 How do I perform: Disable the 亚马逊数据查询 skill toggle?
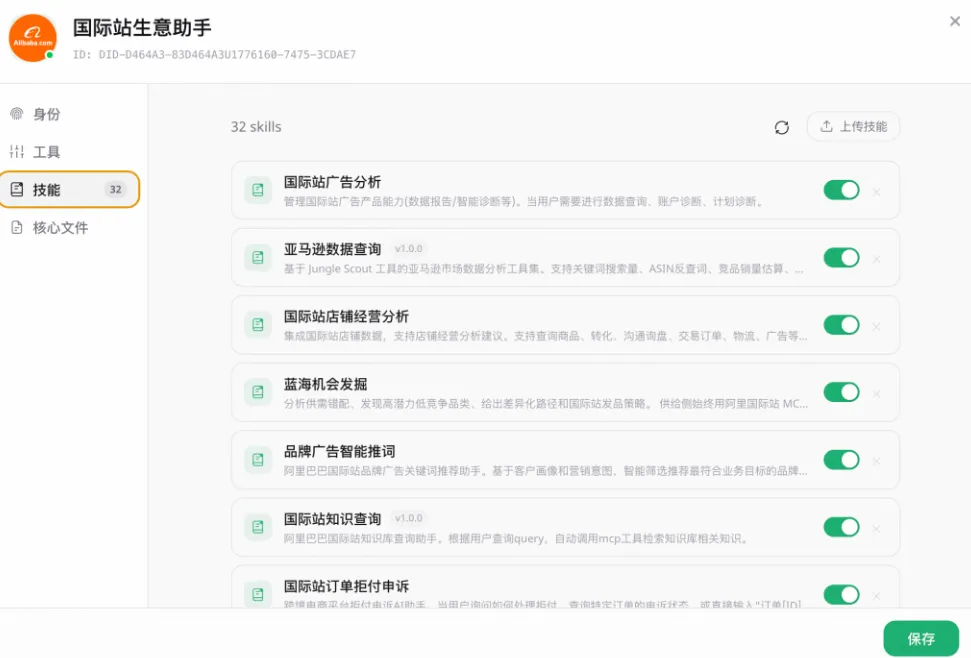842,258
